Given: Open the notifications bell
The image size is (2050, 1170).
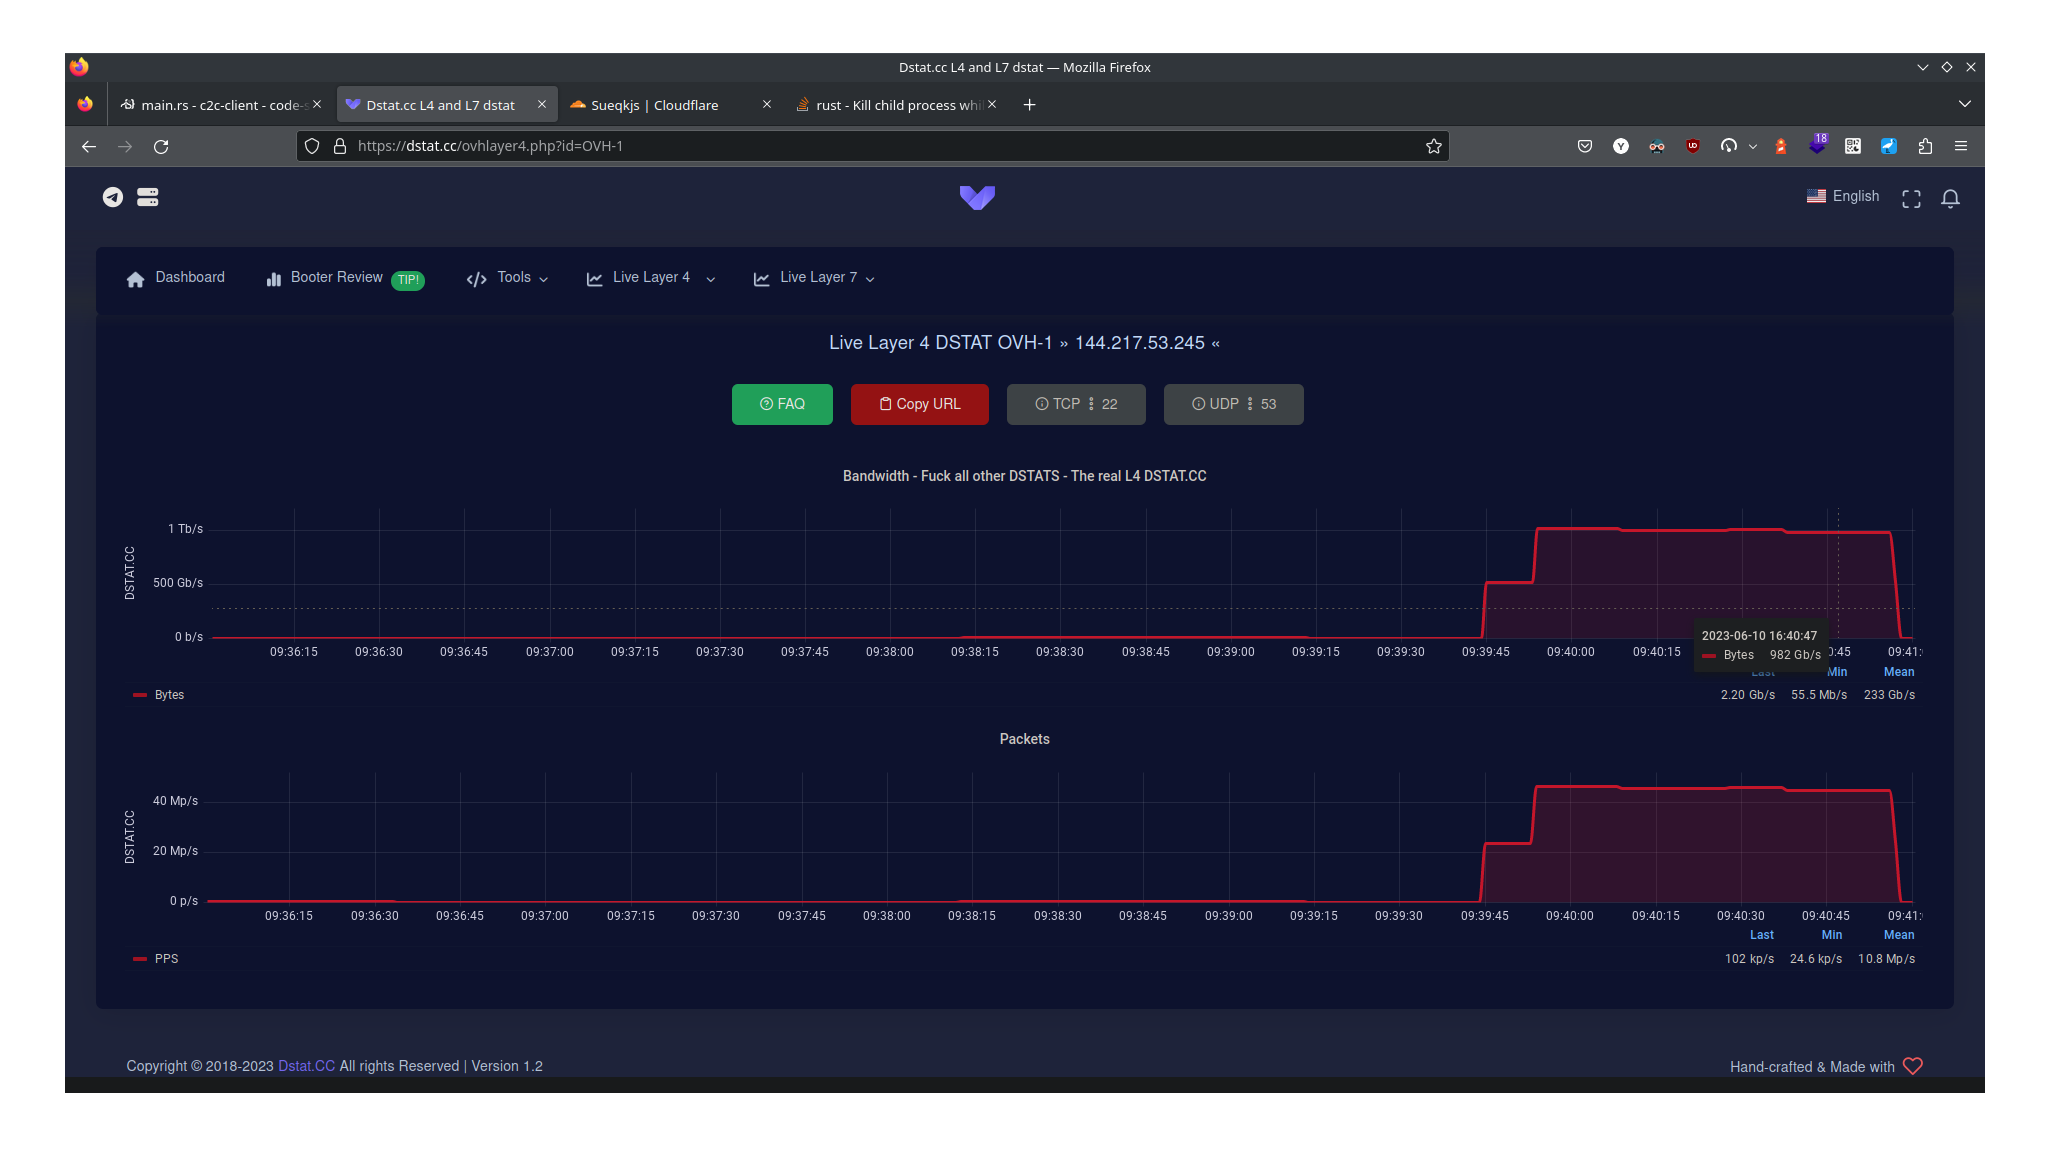Looking at the screenshot, I should [1950, 198].
